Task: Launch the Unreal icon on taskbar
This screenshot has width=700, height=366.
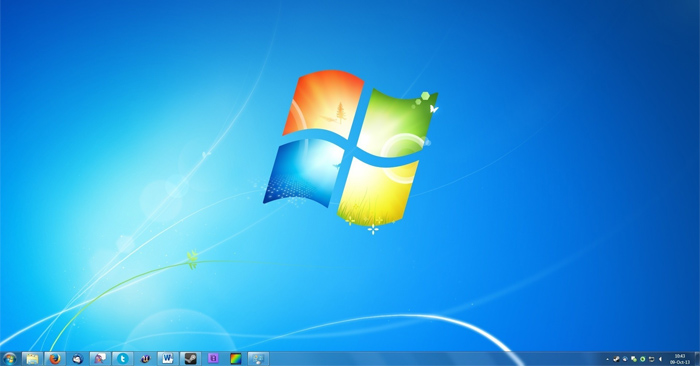Action: 146,359
